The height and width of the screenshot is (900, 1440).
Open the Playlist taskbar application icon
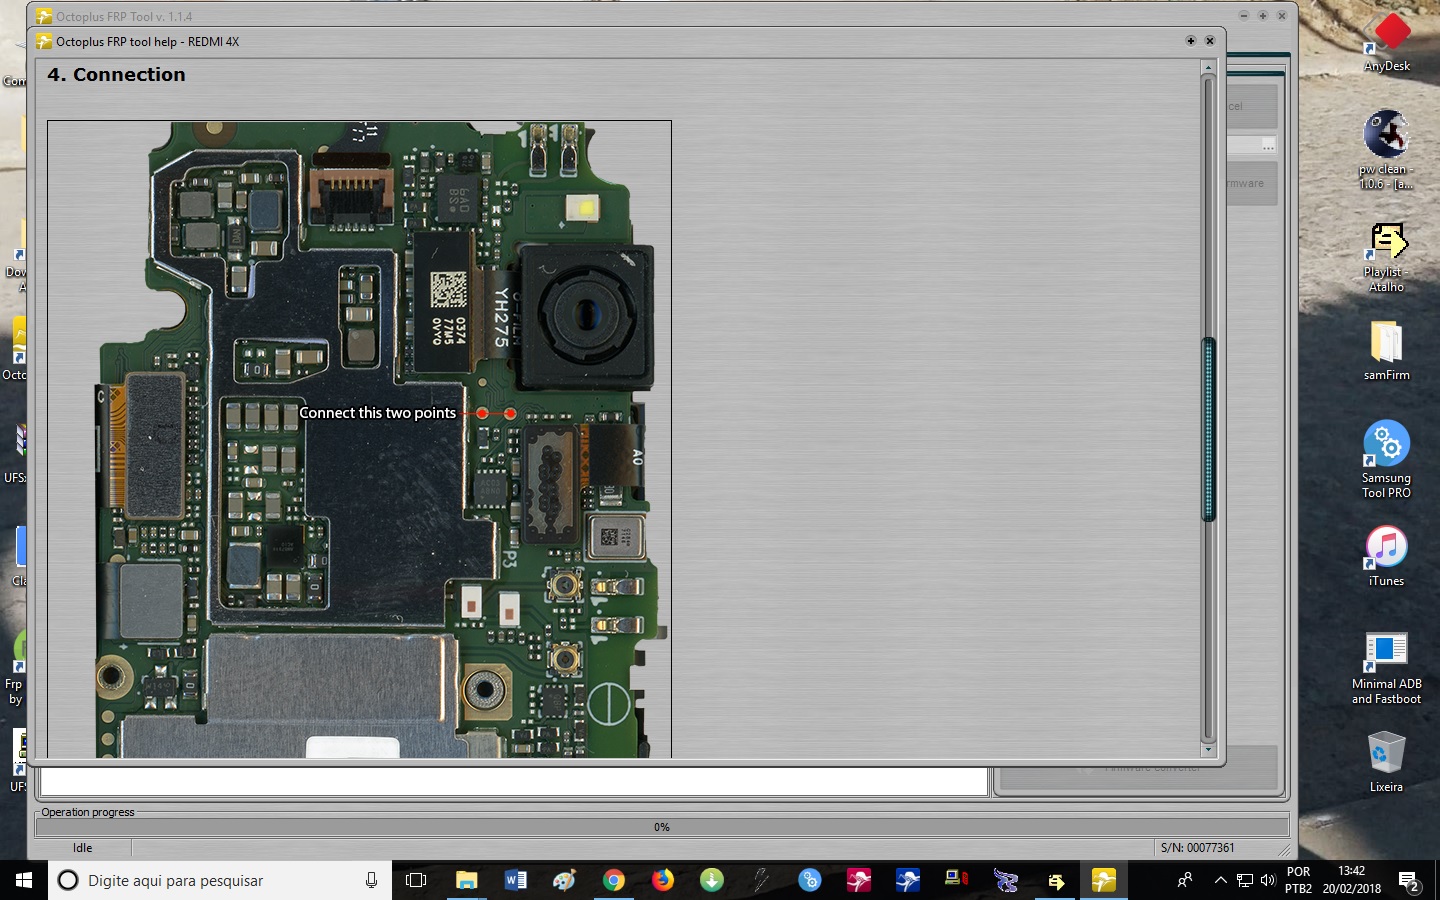[1055, 880]
